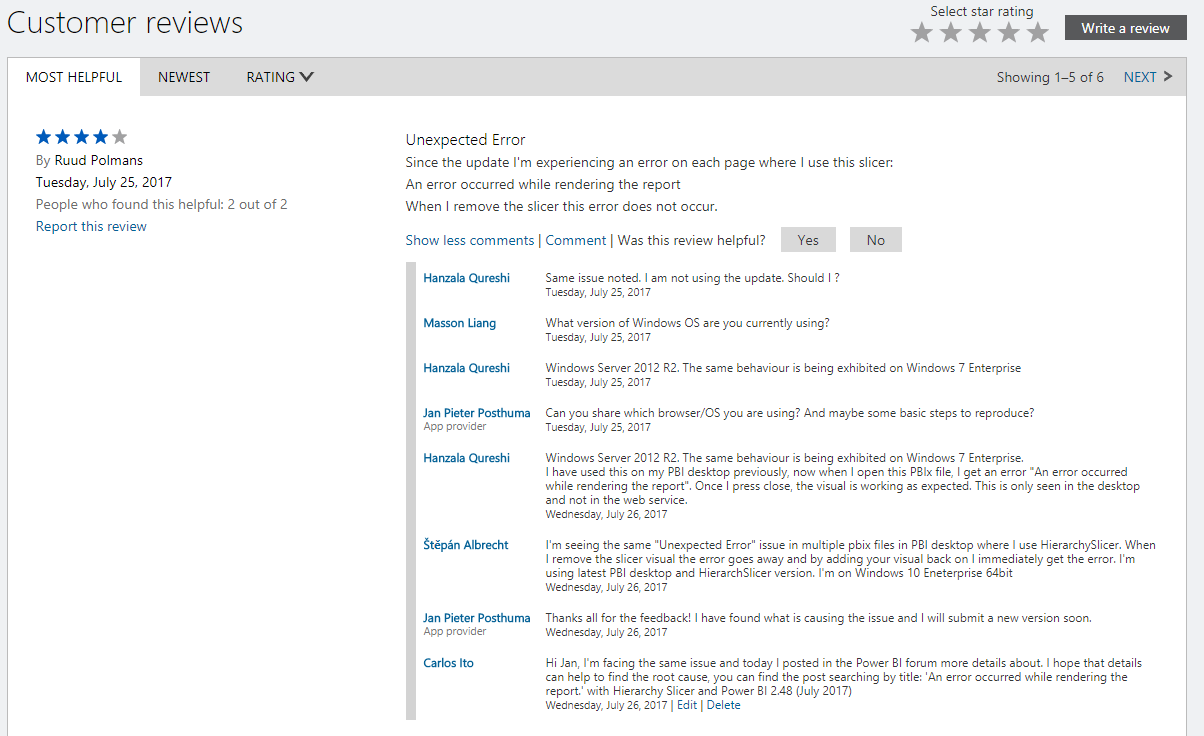Open Štěpán Albrecht's profile link
Image resolution: width=1204 pixels, height=736 pixels.
pos(466,545)
